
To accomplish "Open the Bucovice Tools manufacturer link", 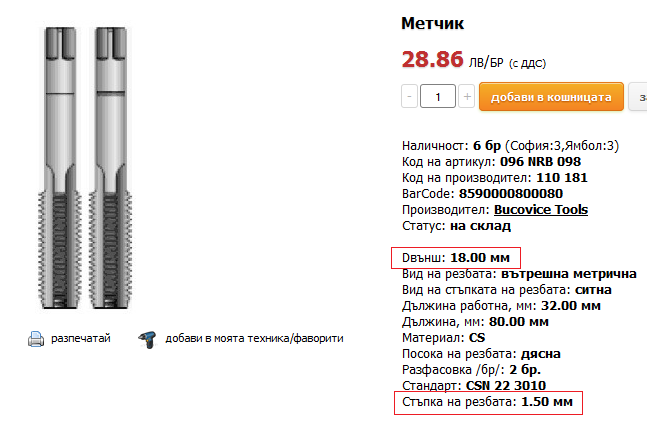I will [x=540, y=209].
